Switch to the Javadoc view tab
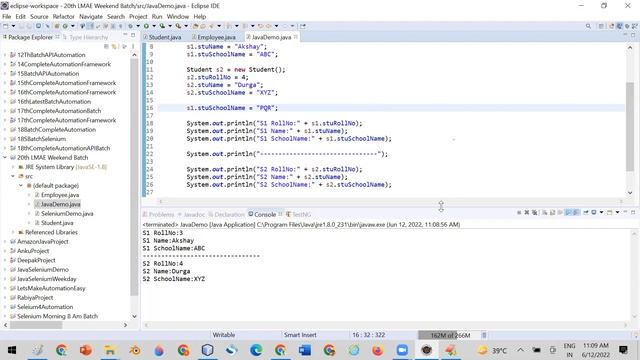 [x=191, y=214]
